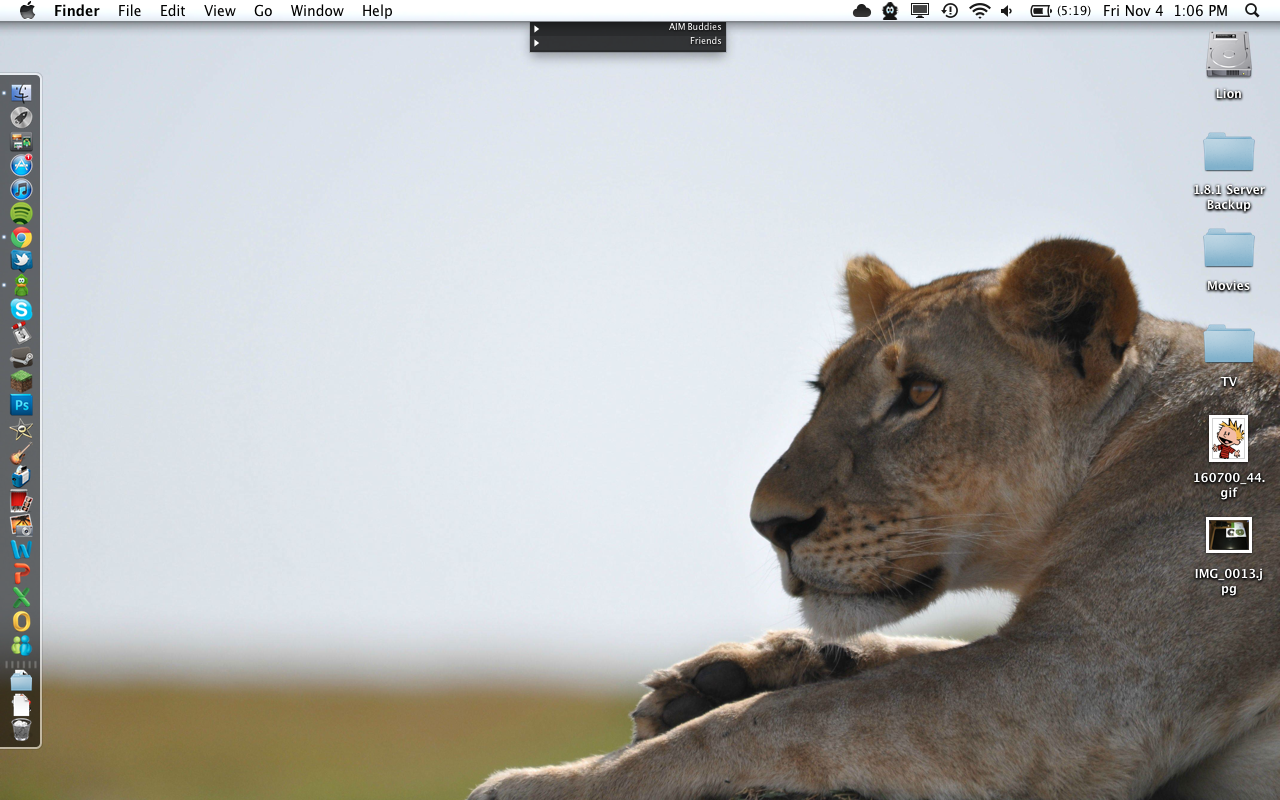Launch Skype from the dock
The image size is (1280, 800).
(x=21, y=309)
